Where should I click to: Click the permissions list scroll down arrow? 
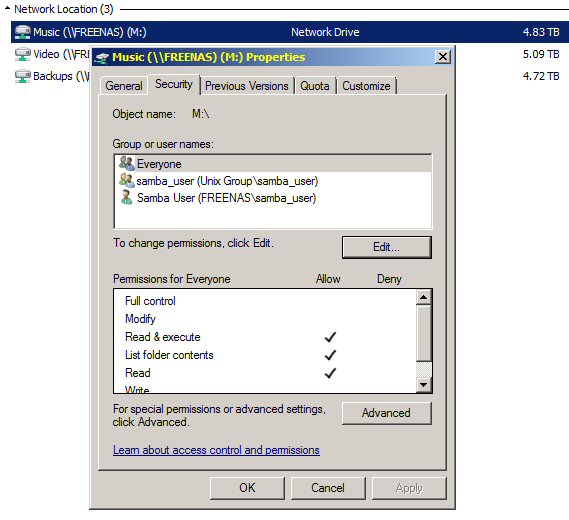point(423,385)
